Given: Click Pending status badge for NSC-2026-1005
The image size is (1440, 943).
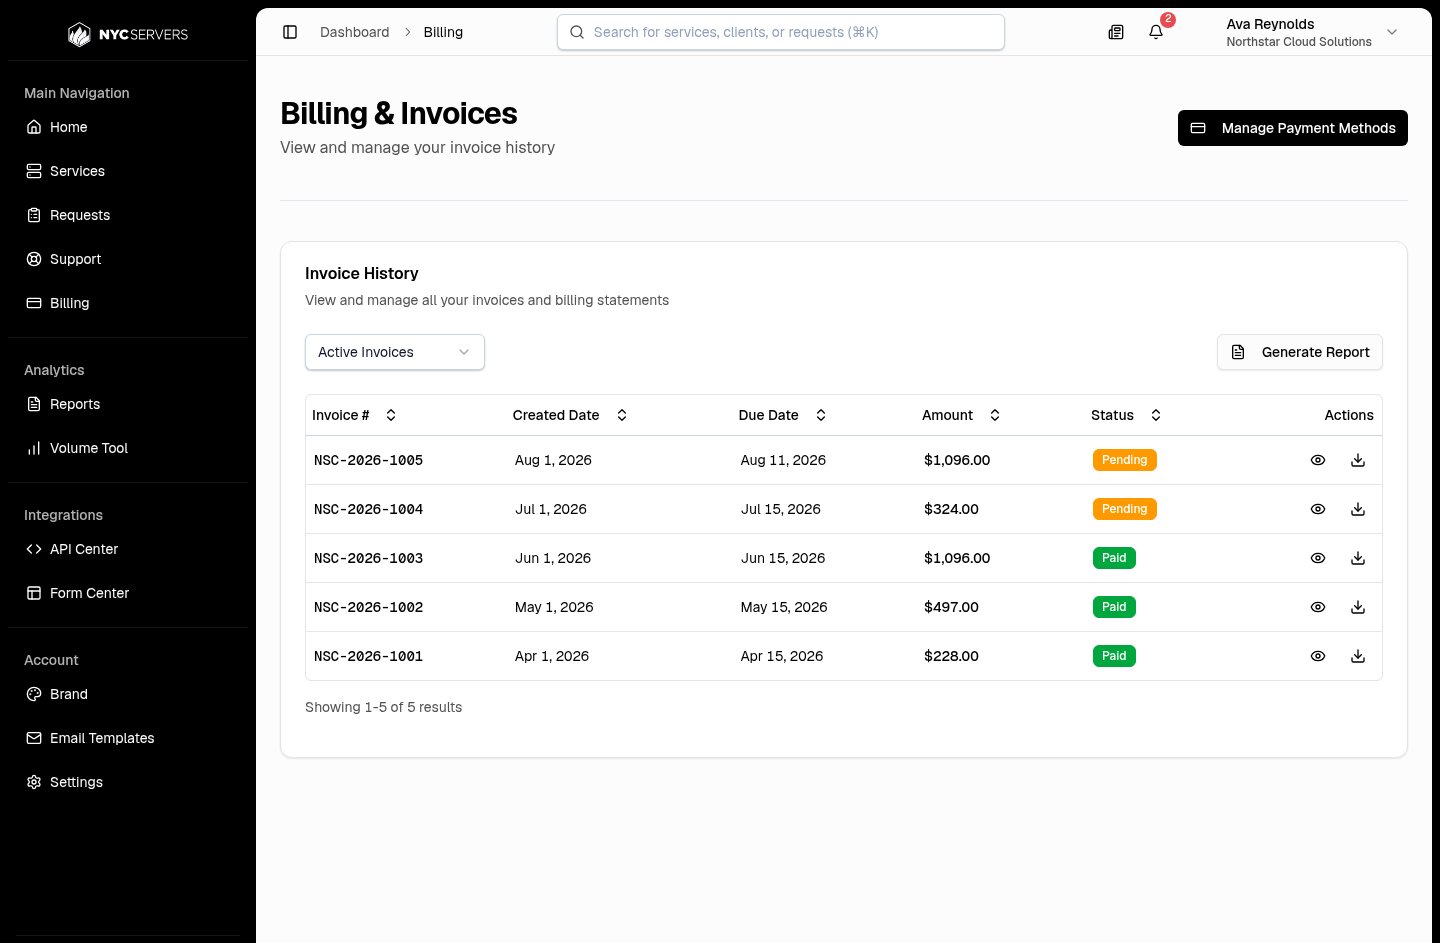Looking at the screenshot, I should (1125, 460).
